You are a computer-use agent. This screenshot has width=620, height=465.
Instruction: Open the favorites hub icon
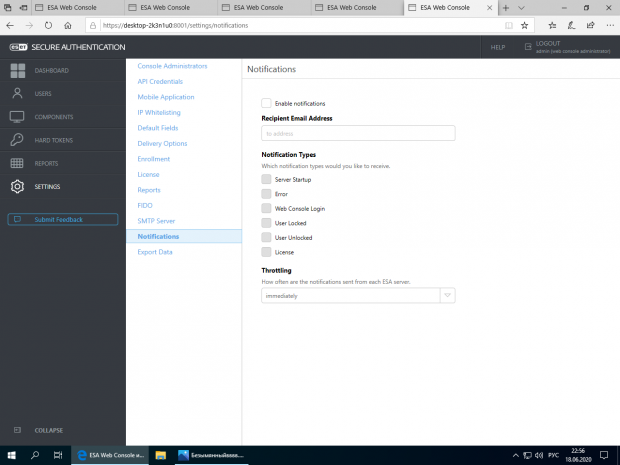click(552, 26)
